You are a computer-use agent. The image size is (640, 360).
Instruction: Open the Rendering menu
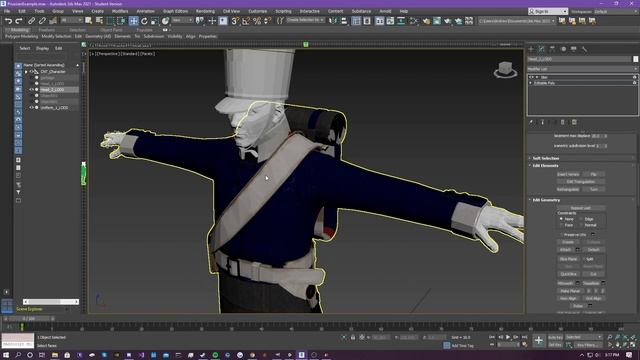click(x=205, y=11)
